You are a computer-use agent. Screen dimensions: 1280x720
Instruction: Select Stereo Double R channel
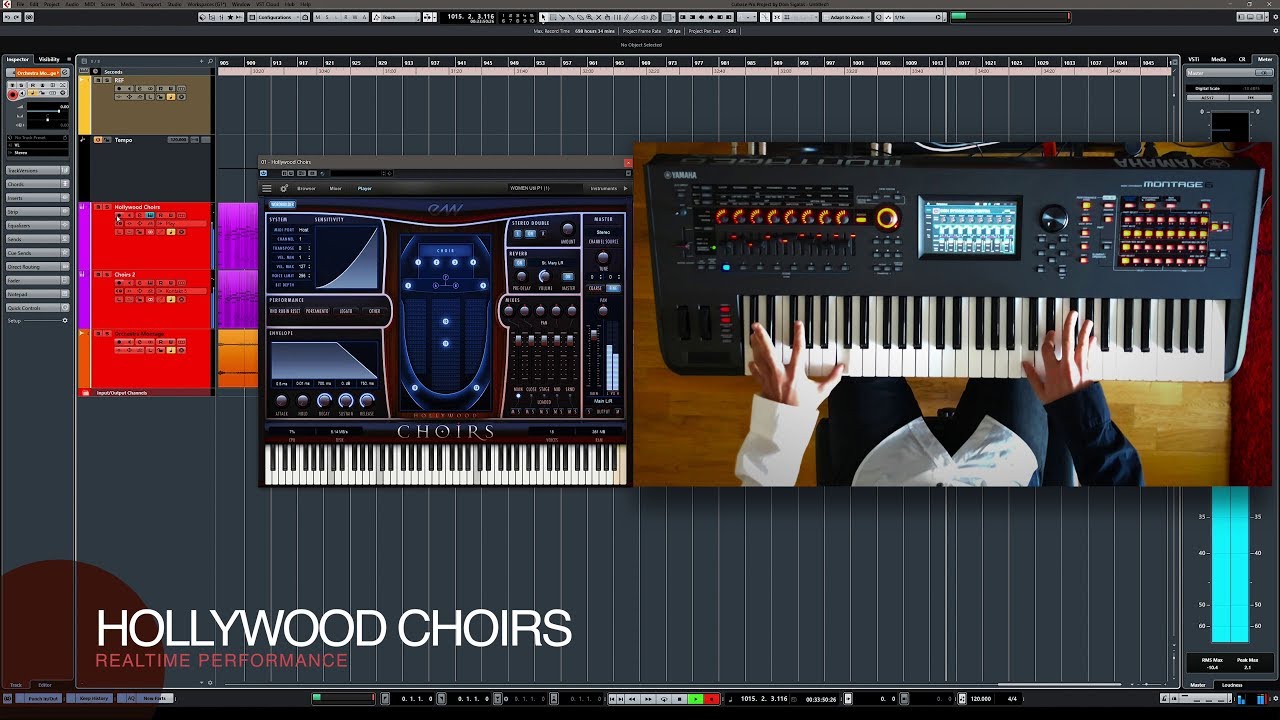click(x=542, y=234)
